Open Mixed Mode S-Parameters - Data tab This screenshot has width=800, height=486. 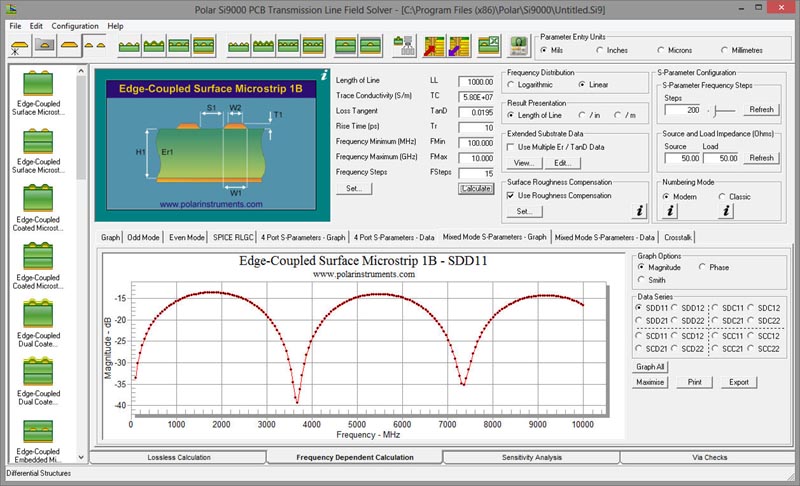[x=605, y=237]
